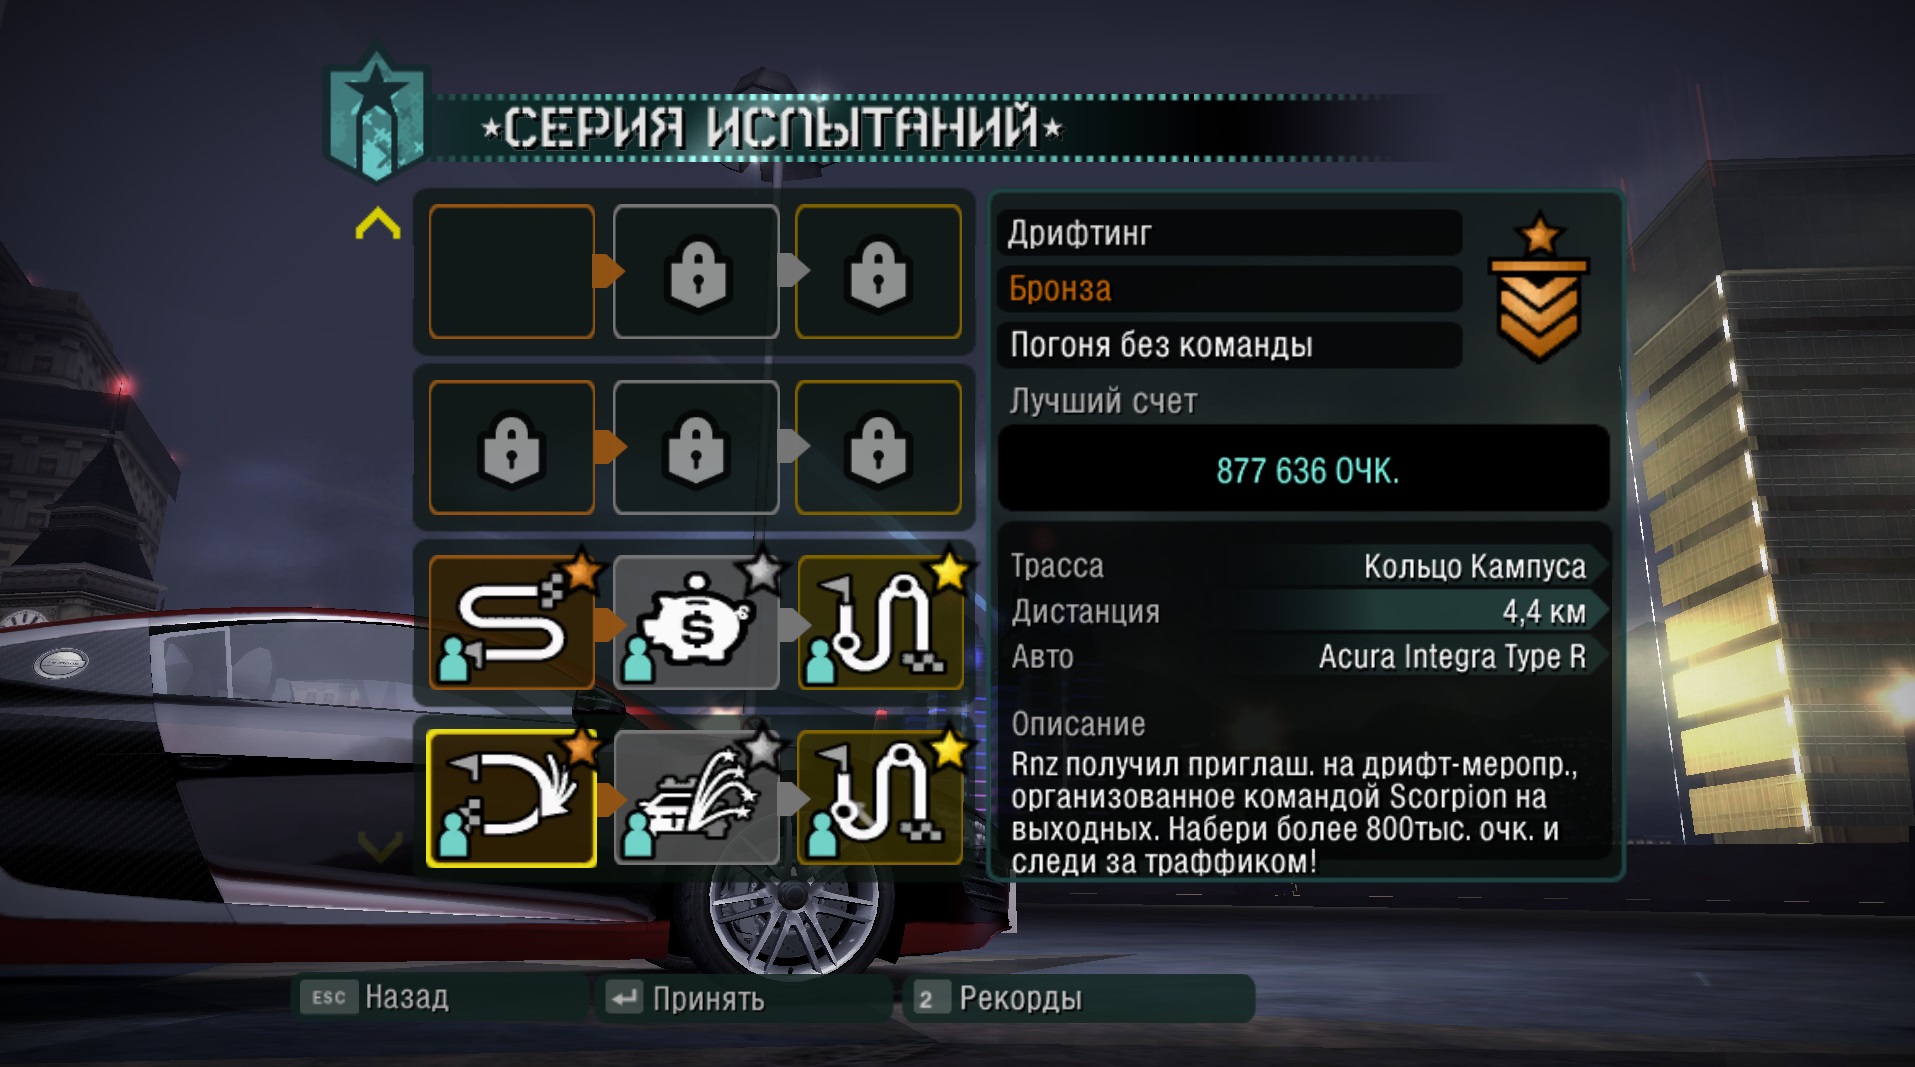This screenshot has width=1915, height=1067.
Task: Click the last locked tile in second row
Action: point(879,447)
